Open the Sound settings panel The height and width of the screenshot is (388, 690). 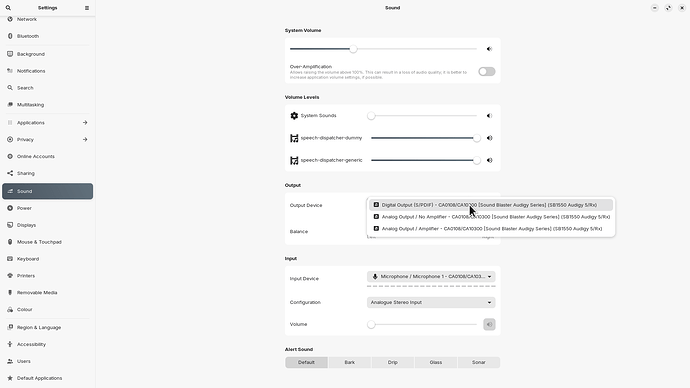click(x=48, y=191)
